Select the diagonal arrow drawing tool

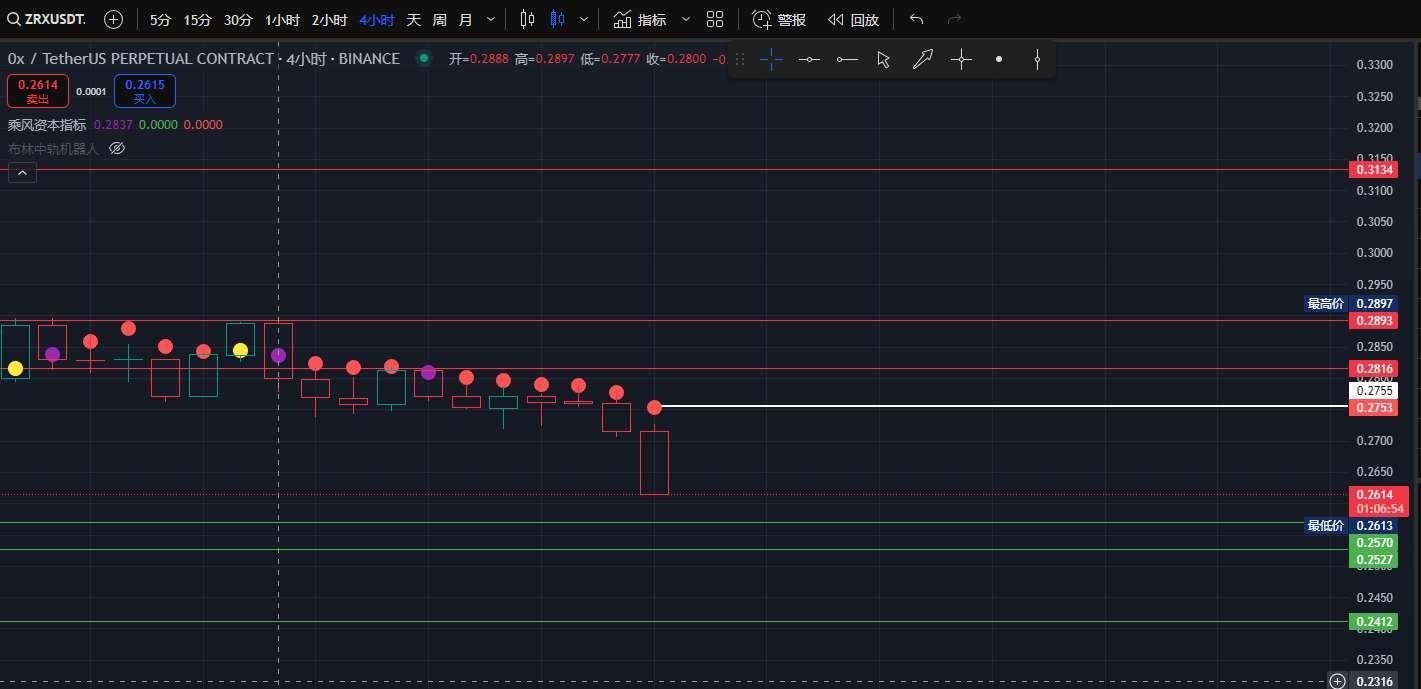[922, 60]
